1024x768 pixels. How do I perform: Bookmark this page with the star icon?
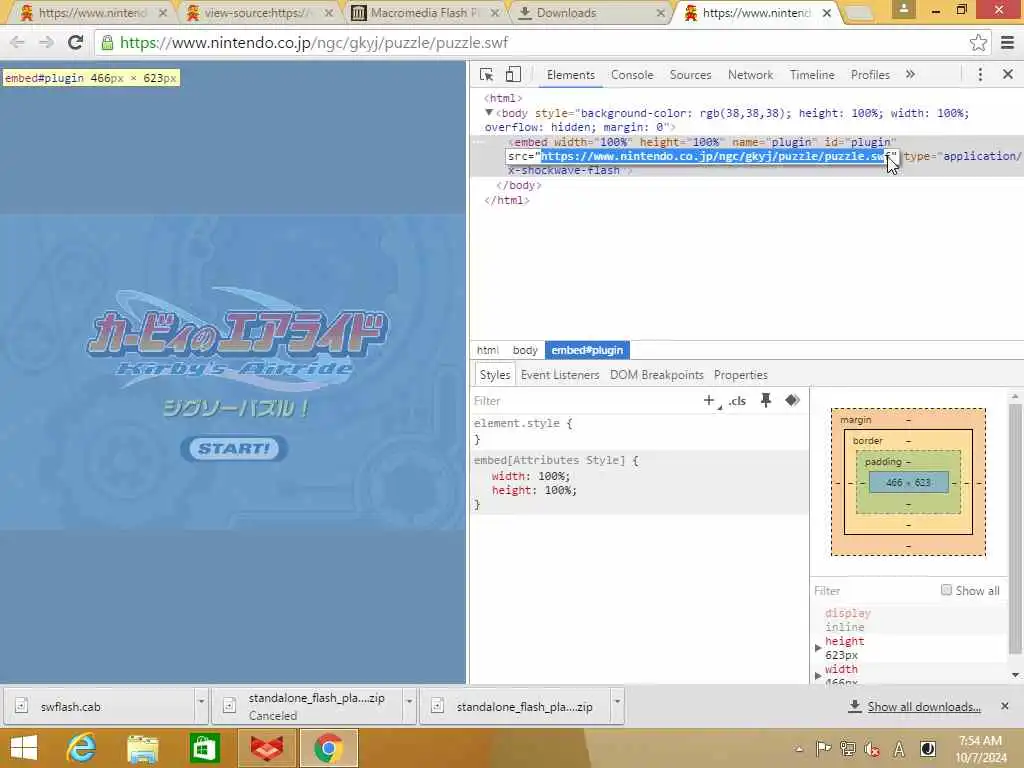click(978, 43)
